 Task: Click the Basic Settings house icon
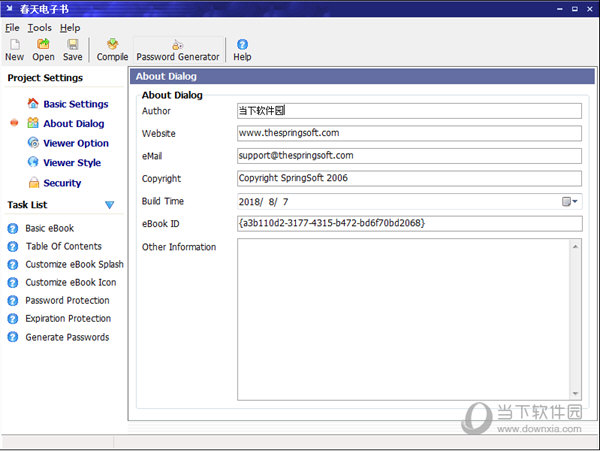tap(33, 103)
